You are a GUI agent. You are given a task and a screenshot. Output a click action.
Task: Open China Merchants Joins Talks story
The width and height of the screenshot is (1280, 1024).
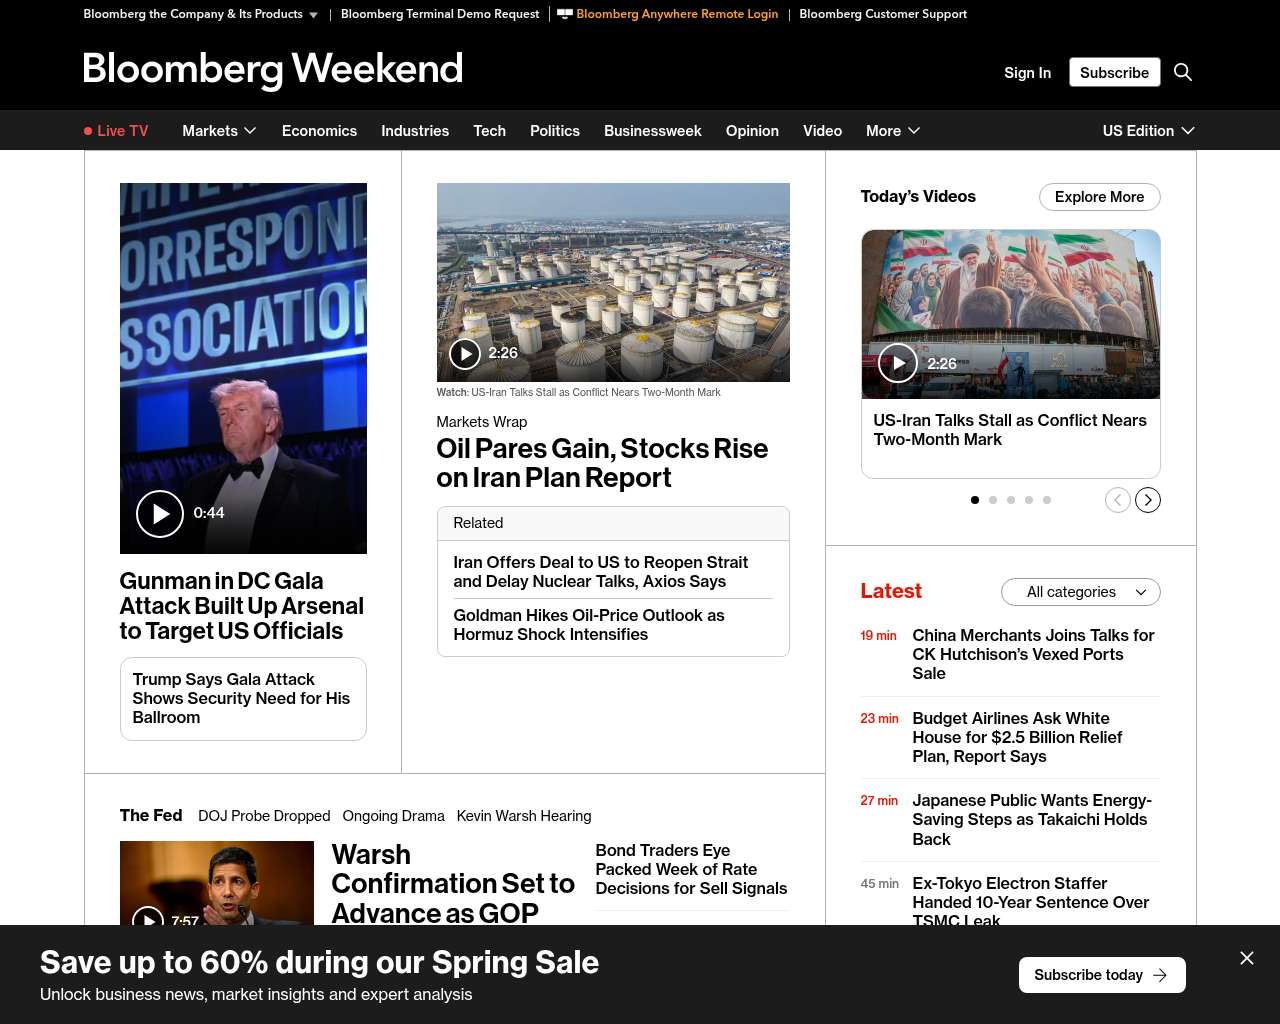[1033, 654]
